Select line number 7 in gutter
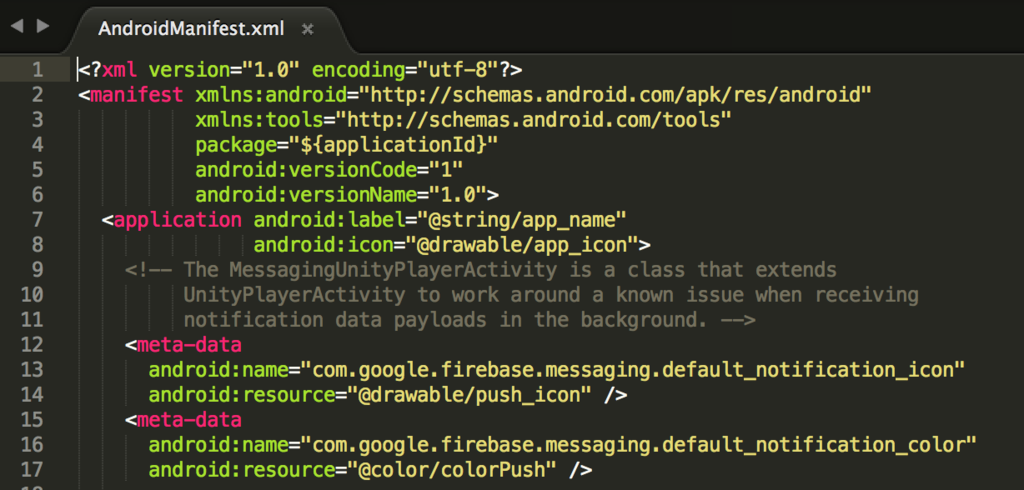The image size is (1024, 490). [37, 220]
